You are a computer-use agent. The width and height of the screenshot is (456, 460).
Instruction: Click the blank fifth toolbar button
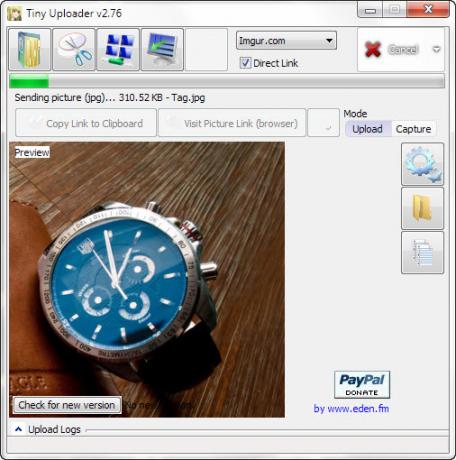[x=206, y=50]
